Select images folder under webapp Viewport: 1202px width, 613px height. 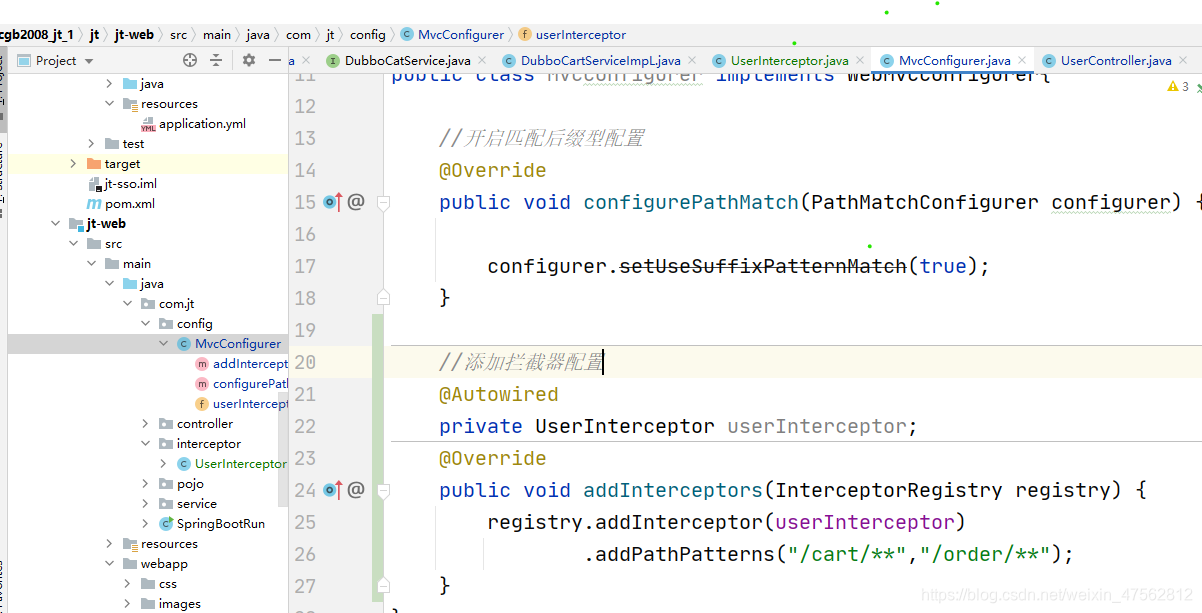[x=171, y=604]
